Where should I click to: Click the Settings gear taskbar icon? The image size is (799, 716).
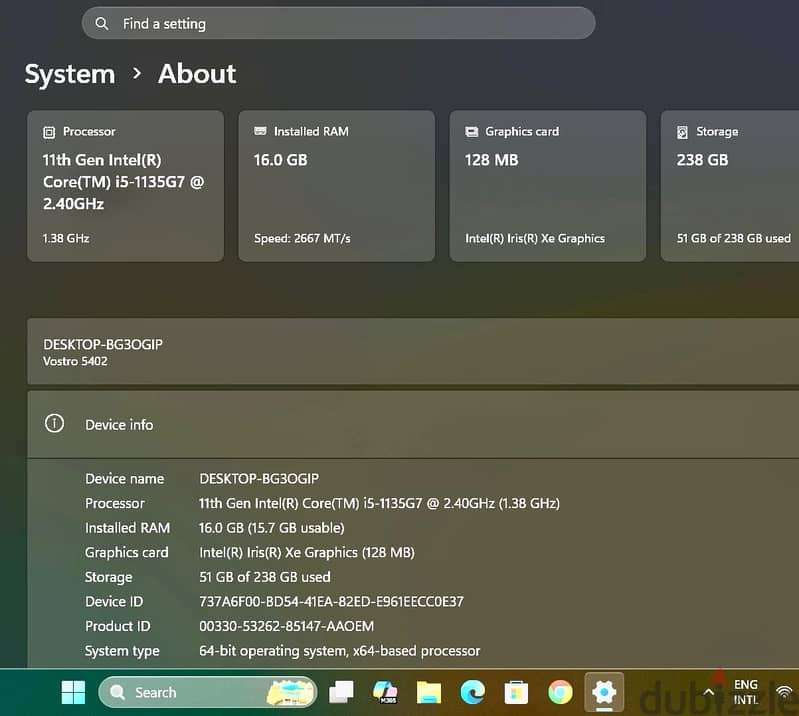click(604, 693)
